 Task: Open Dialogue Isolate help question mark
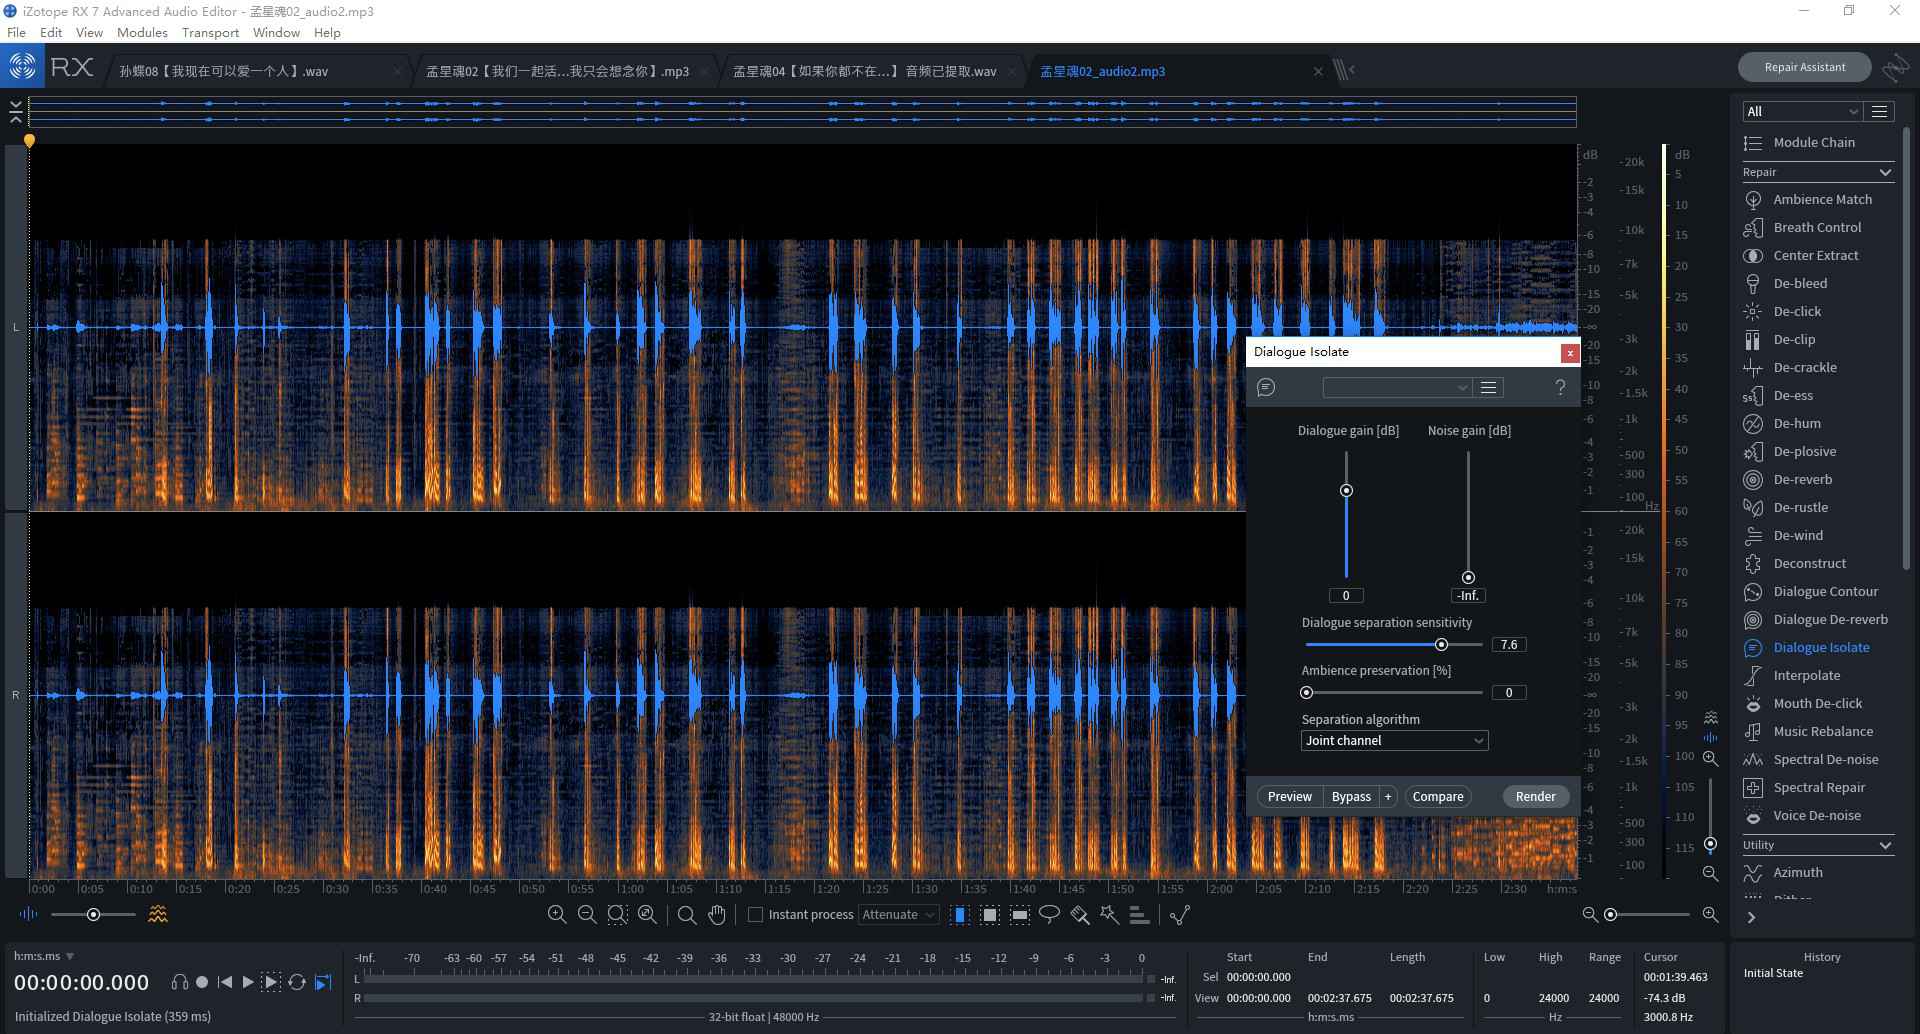(1559, 388)
